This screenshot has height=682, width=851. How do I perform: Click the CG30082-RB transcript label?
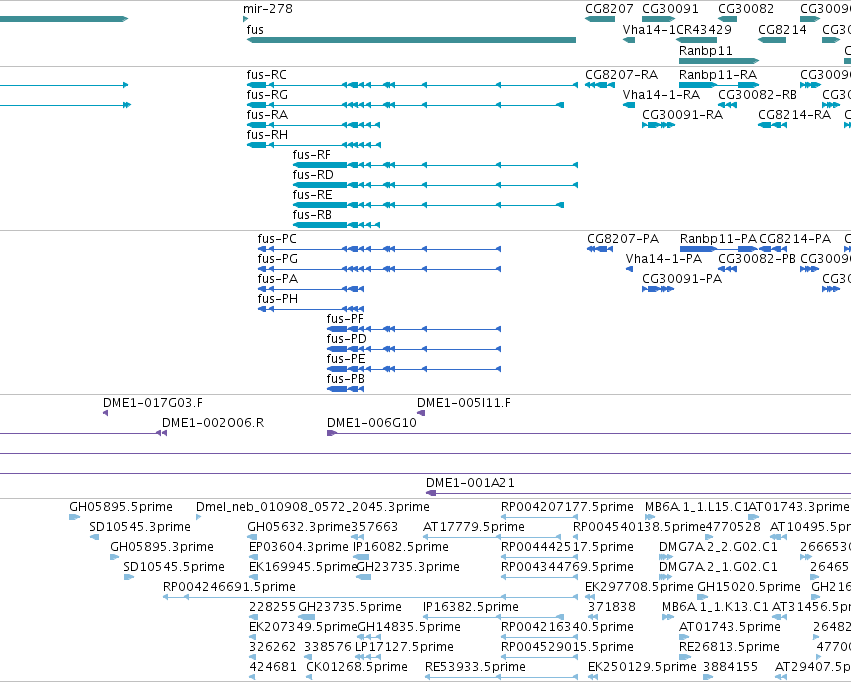point(757,94)
